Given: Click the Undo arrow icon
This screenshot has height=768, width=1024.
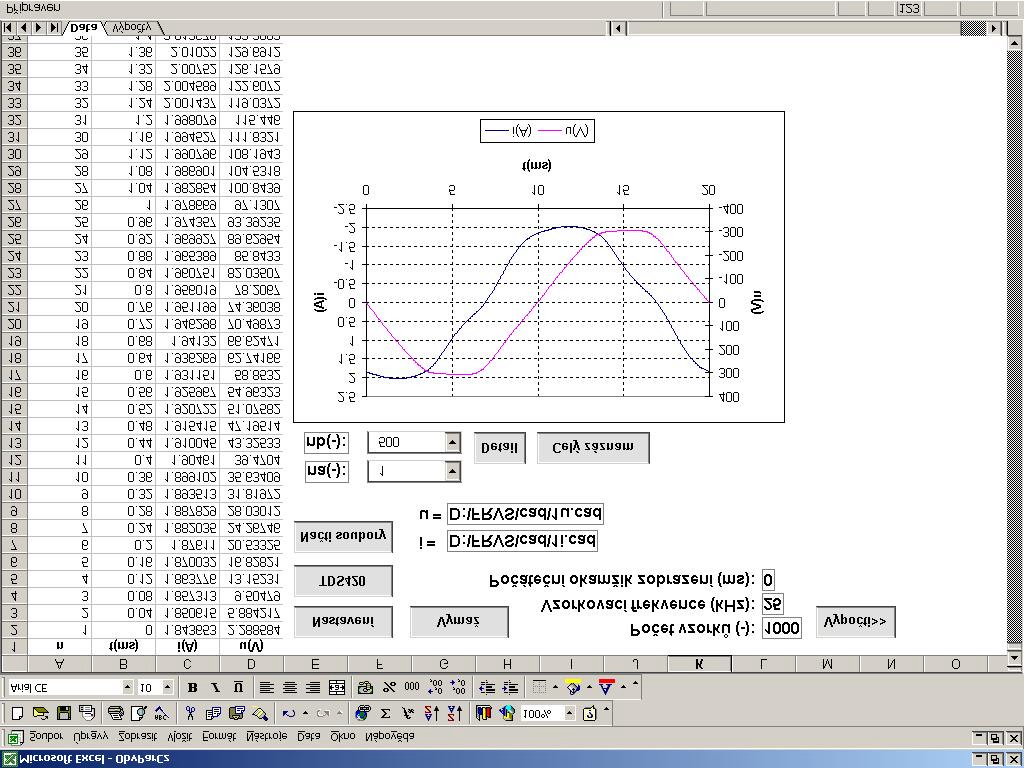Looking at the screenshot, I should (x=289, y=713).
